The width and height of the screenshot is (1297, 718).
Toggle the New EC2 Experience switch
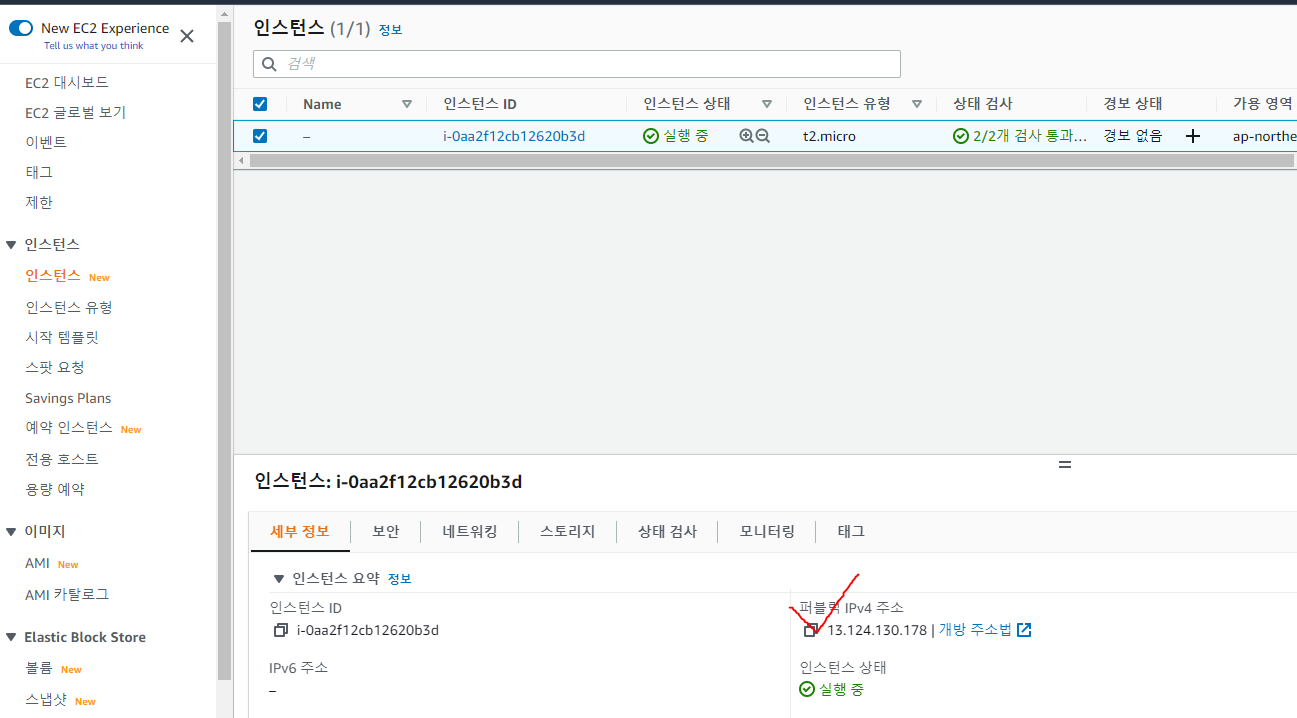tap(21, 28)
